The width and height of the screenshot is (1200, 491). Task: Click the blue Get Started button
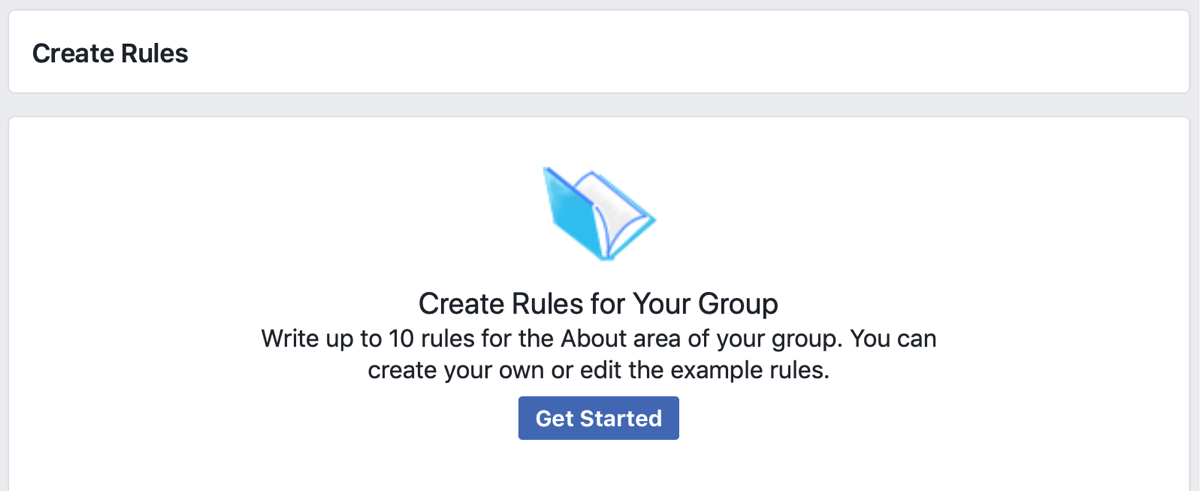coord(598,418)
